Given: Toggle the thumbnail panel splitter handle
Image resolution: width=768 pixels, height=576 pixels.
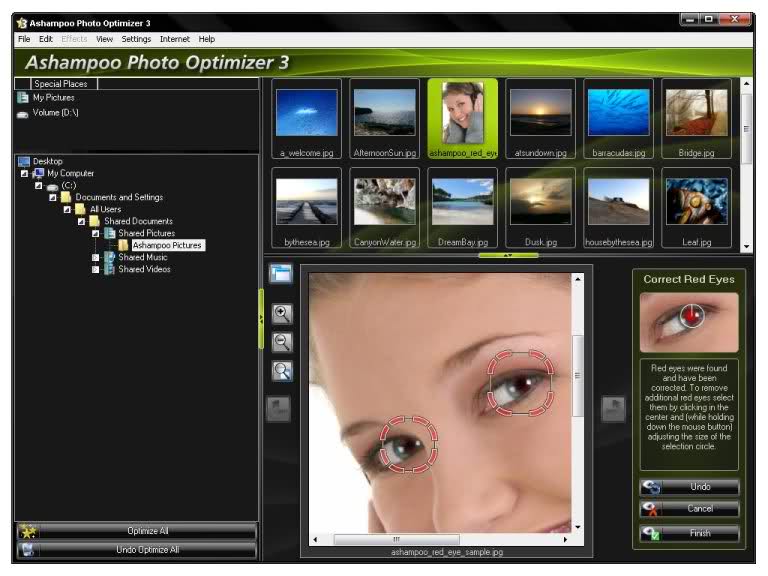Looking at the screenshot, I should click(x=508, y=255).
